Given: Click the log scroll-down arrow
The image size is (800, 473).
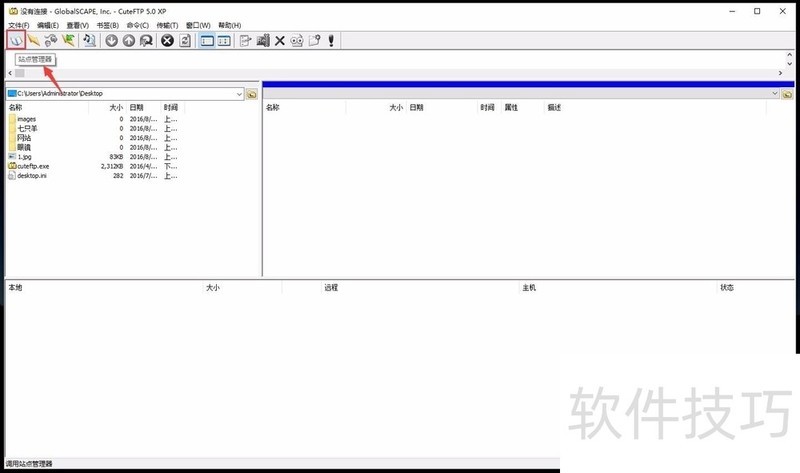Looking at the screenshot, I should pos(790,64).
